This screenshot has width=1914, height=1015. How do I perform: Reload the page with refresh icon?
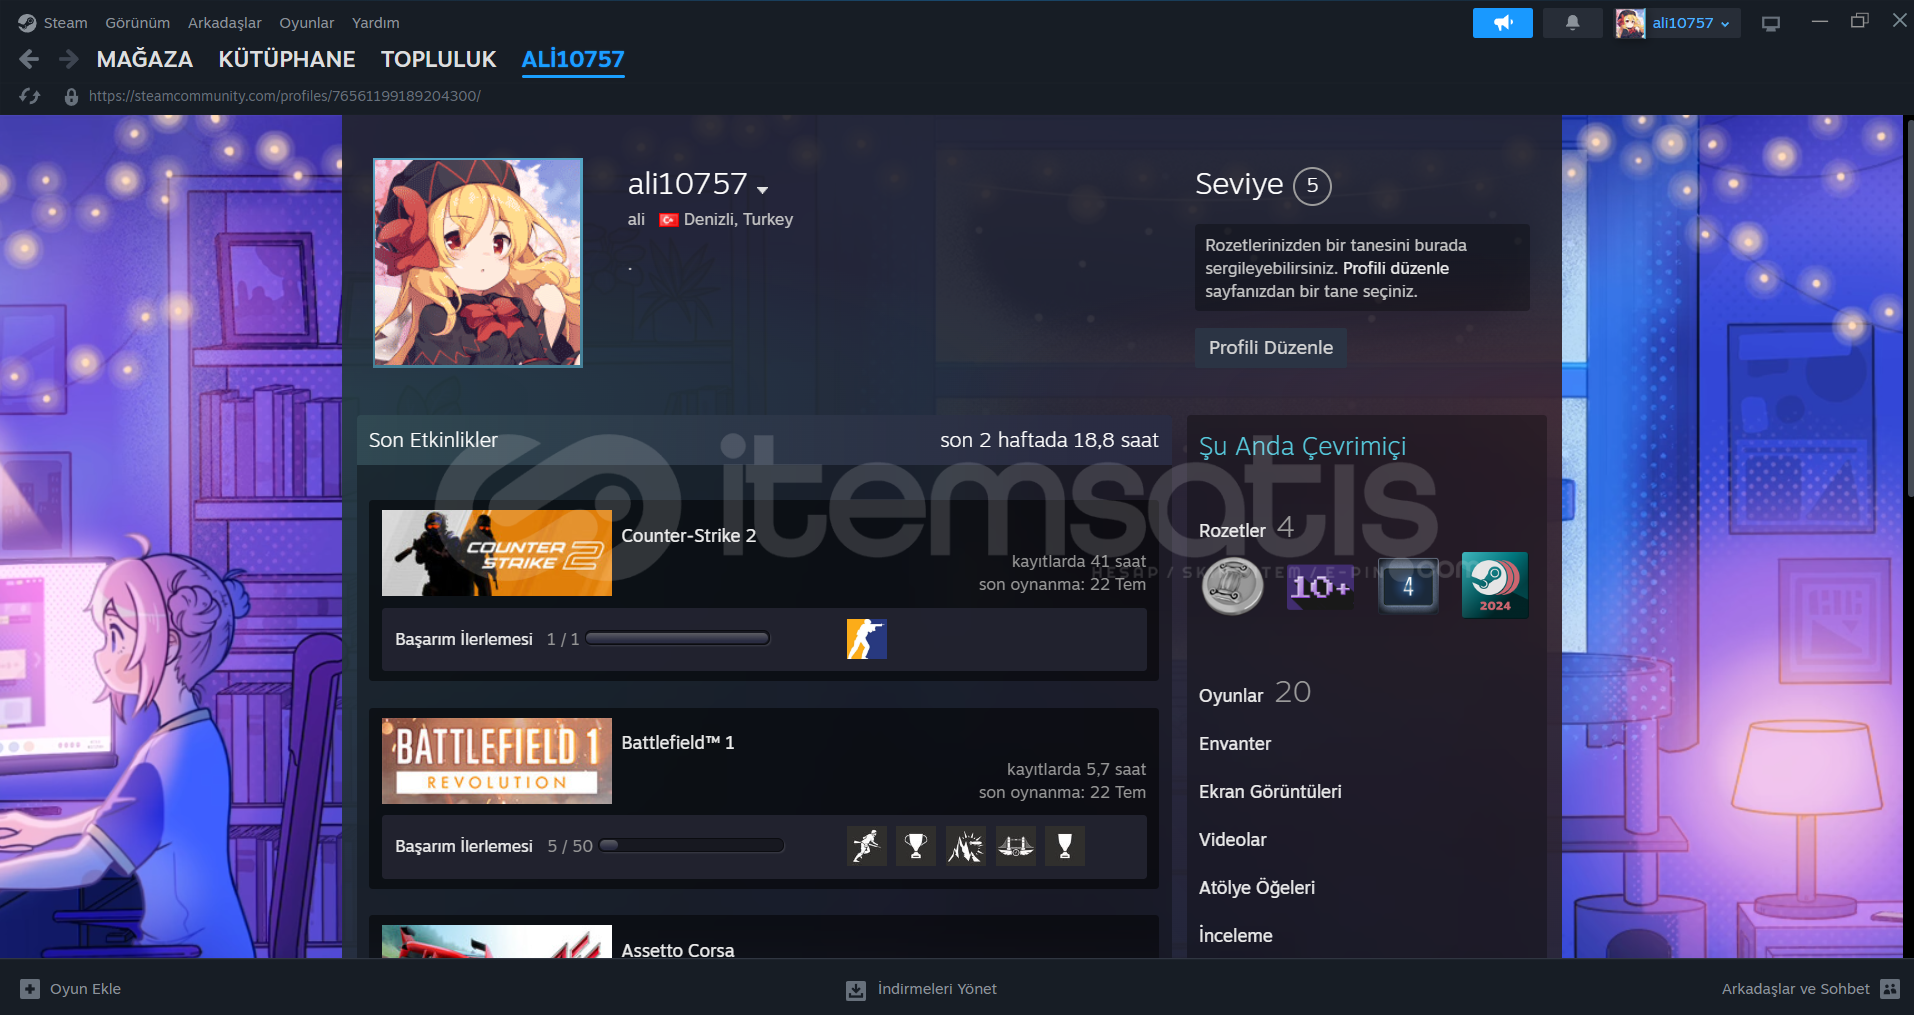pyautogui.click(x=30, y=96)
